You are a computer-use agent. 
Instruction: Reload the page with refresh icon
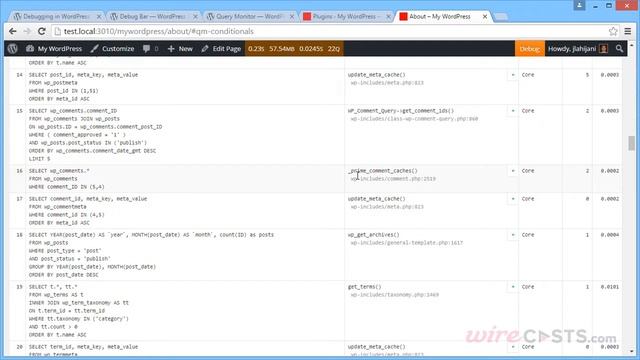(42, 31)
